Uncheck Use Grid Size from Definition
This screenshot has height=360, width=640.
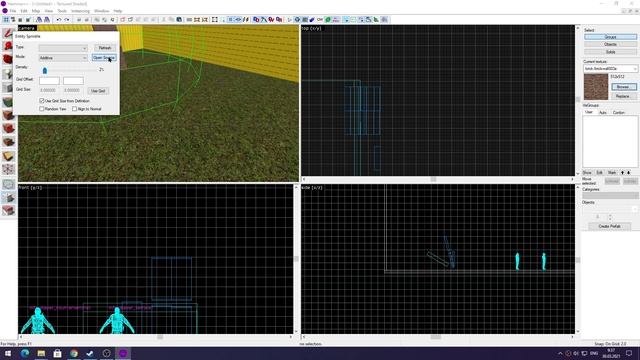point(42,101)
